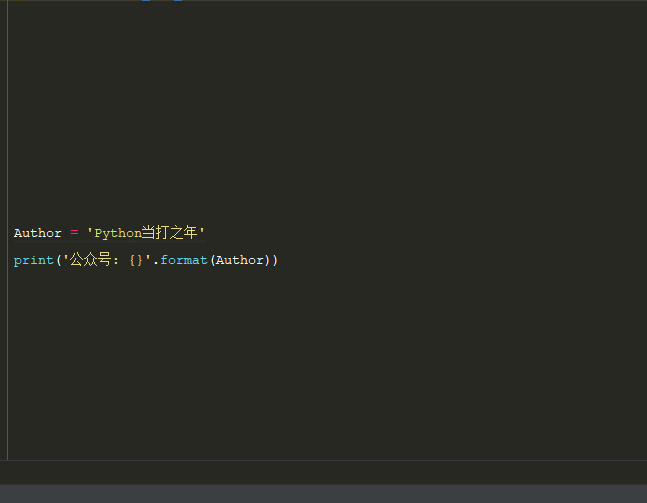Click the Author variable on the assignment line
The width and height of the screenshot is (647, 503).
click(38, 233)
